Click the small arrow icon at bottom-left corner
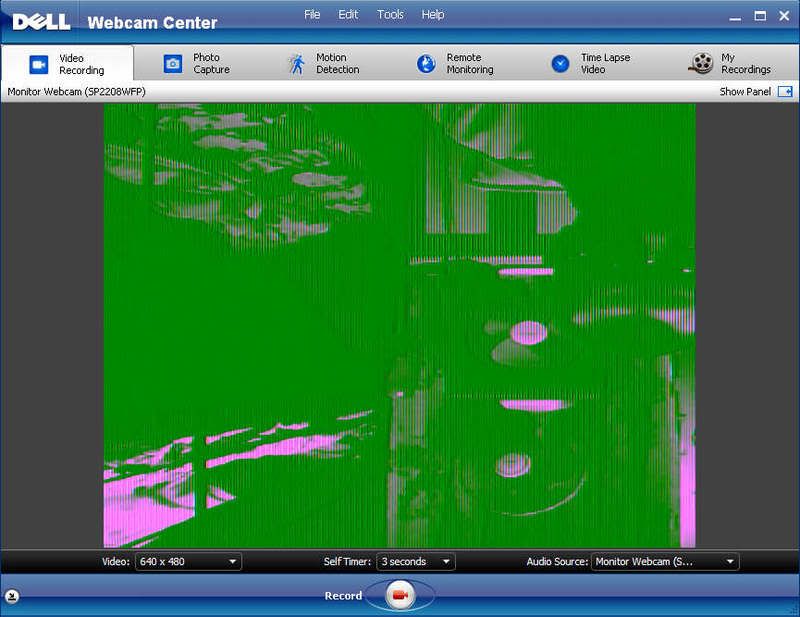Viewport: 800px width, 617px height. (x=11, y=597)
